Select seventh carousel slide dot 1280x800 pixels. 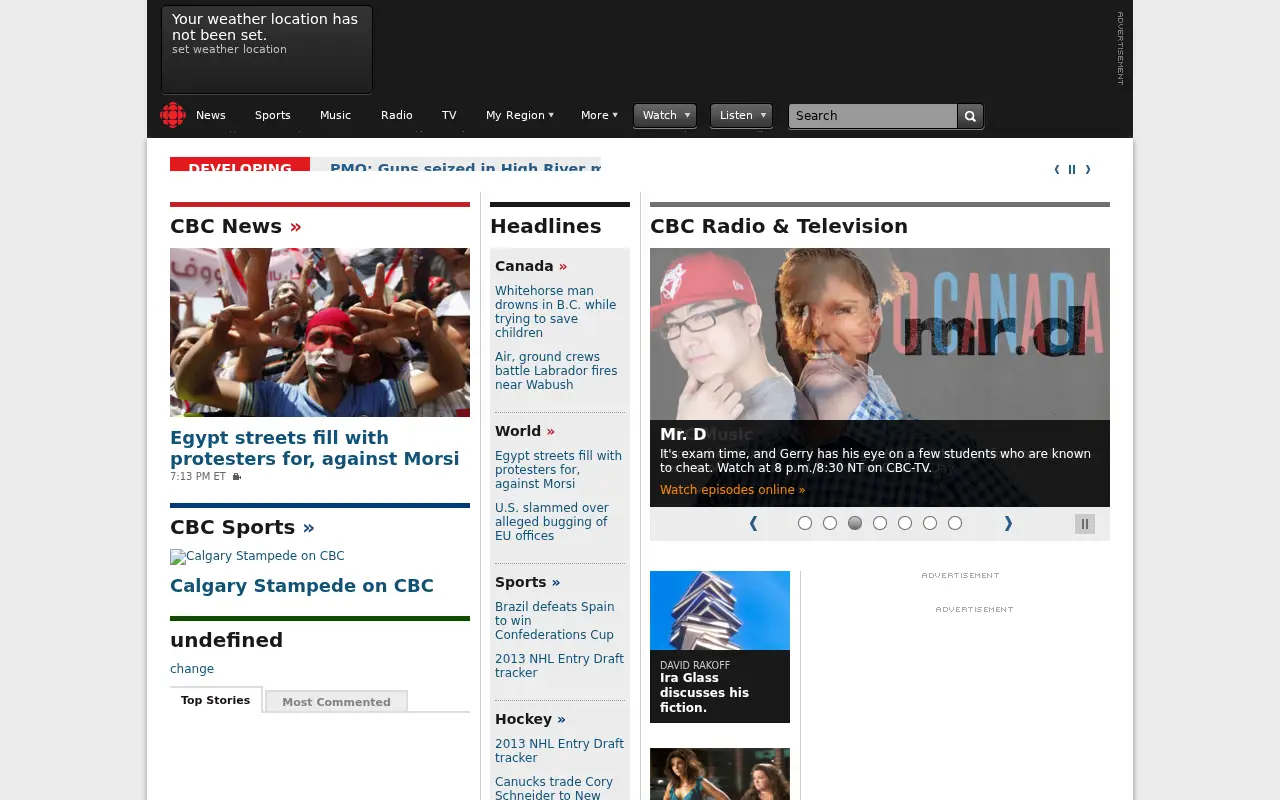[955, 523]
